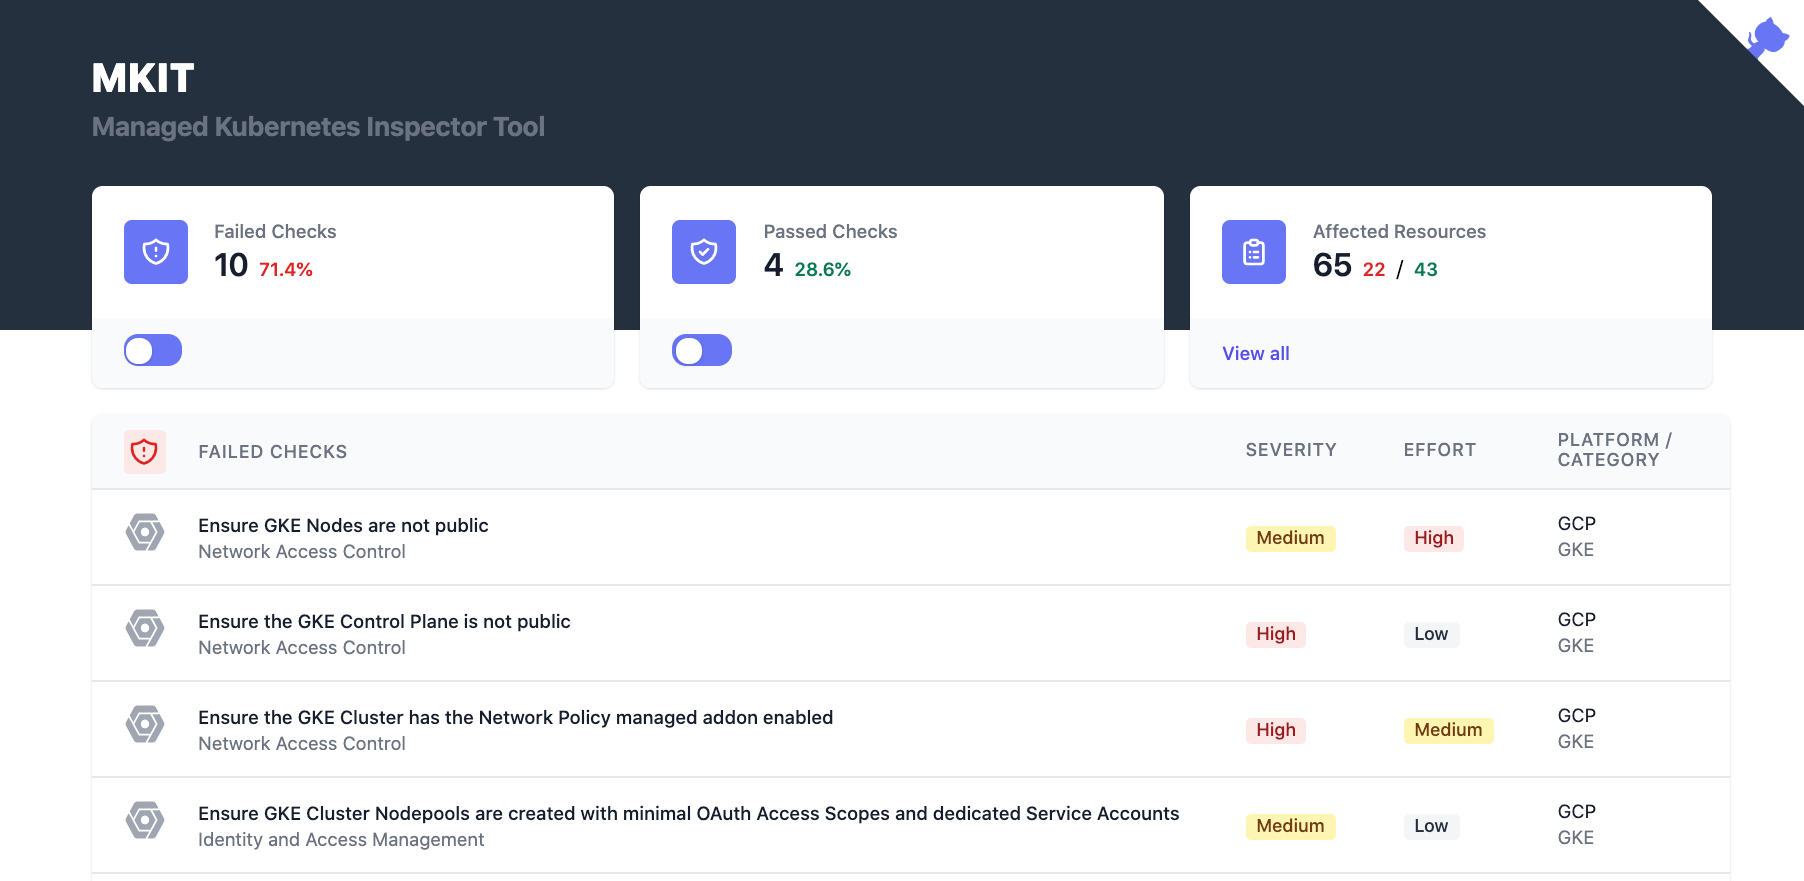Image resolution: width=1804 pixels, height=881 pixels.
Task: Click 'Identity and Access Management' category text
Action: [341, 840]
